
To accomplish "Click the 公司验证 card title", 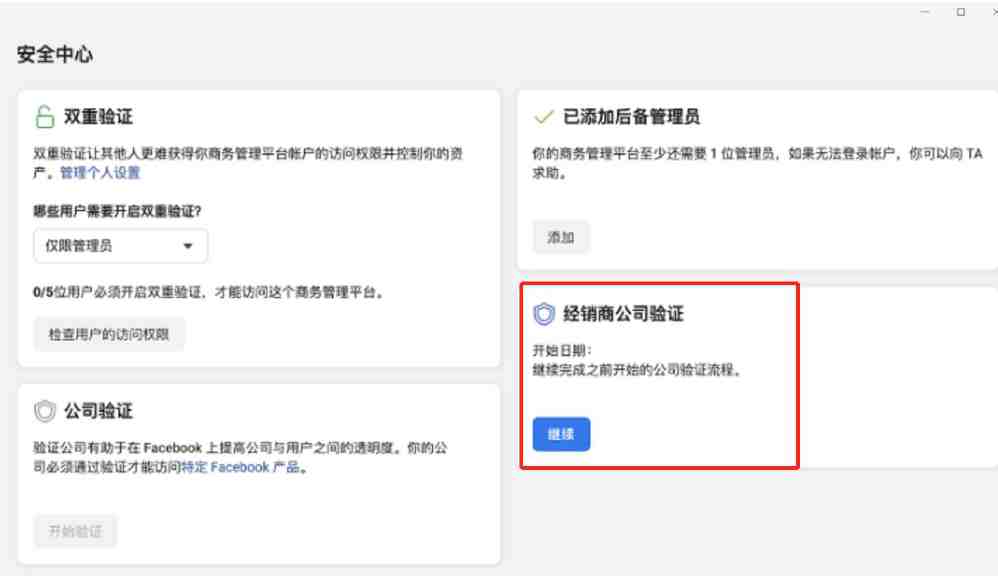I will 98,411.
